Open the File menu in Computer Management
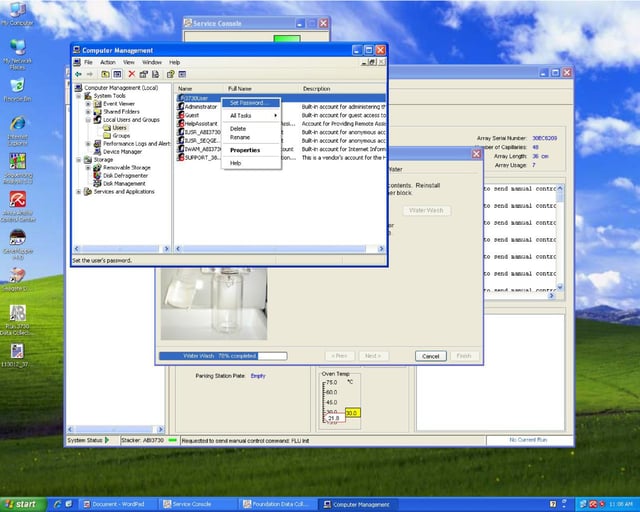 [x=89, y=62]
